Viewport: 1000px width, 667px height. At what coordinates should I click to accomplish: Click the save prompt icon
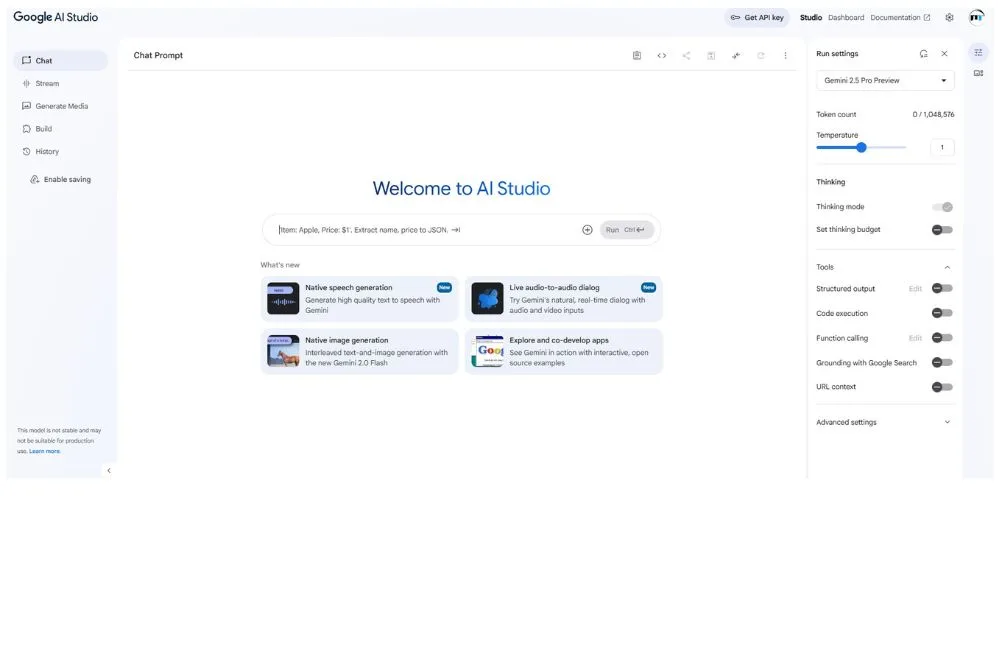click(711, 55)
